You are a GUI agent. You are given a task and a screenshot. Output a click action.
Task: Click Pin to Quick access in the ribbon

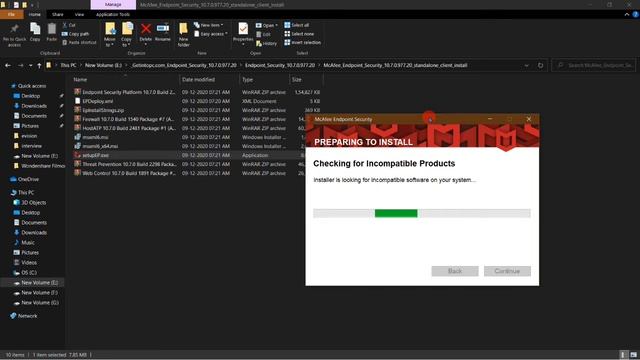[x=14, y=35]
